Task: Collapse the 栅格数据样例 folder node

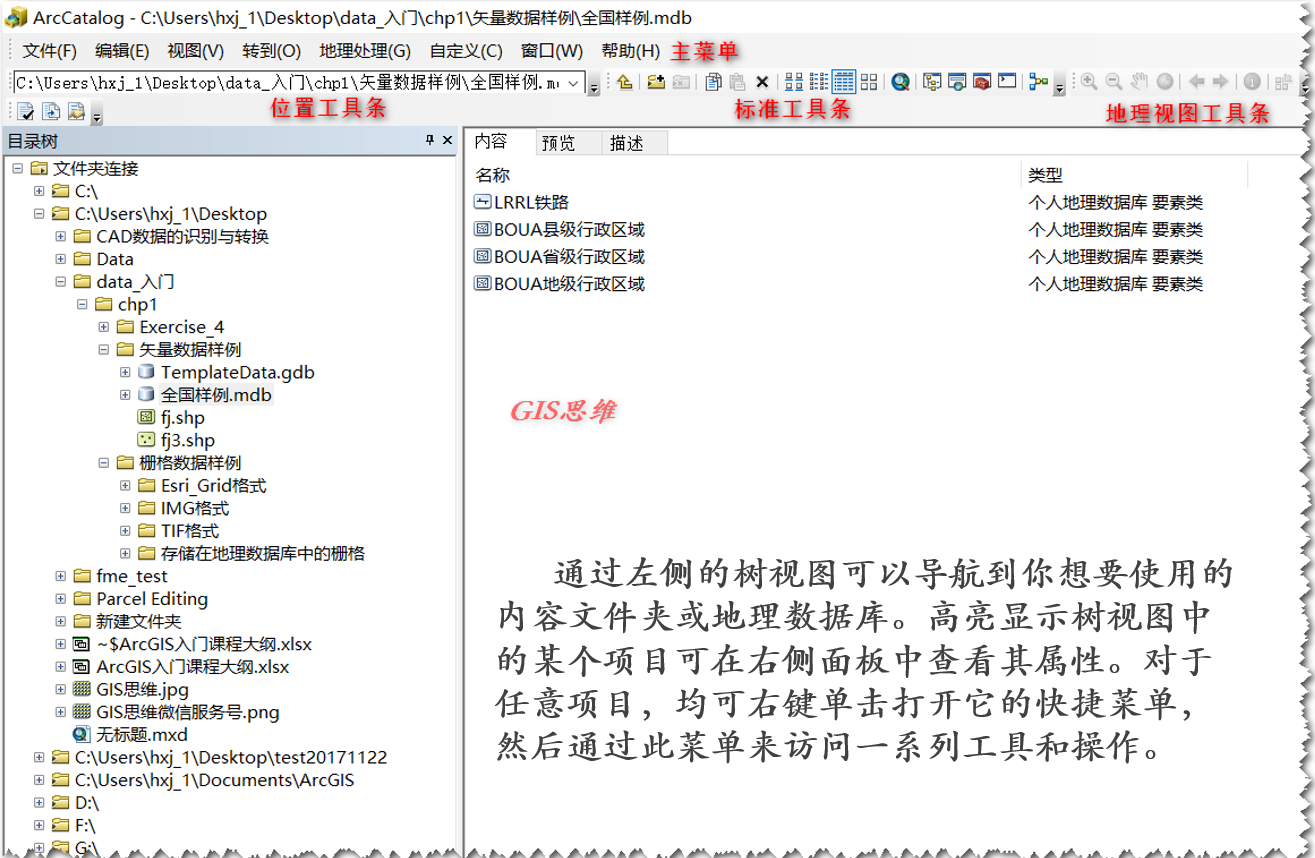Action: tap(104, 463)
